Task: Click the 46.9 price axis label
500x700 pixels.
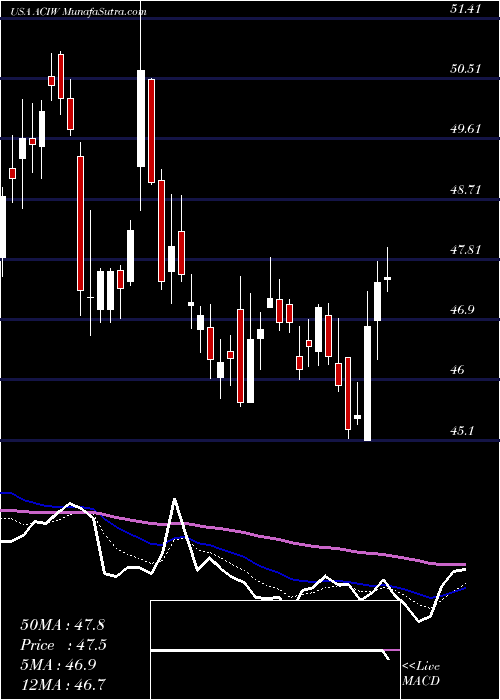Action: click(462, 310)
